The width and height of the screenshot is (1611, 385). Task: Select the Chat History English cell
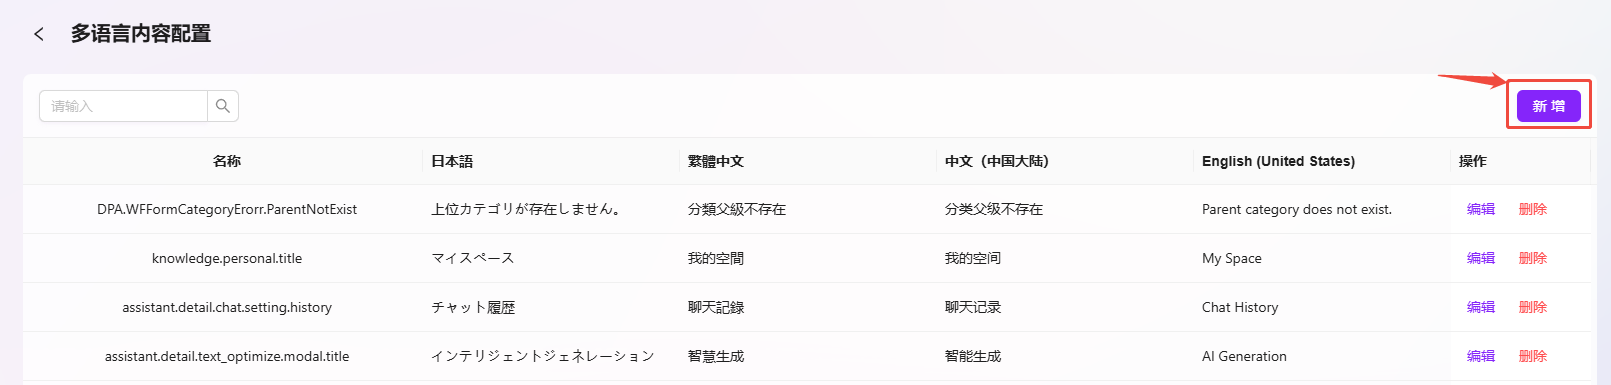1240,307
